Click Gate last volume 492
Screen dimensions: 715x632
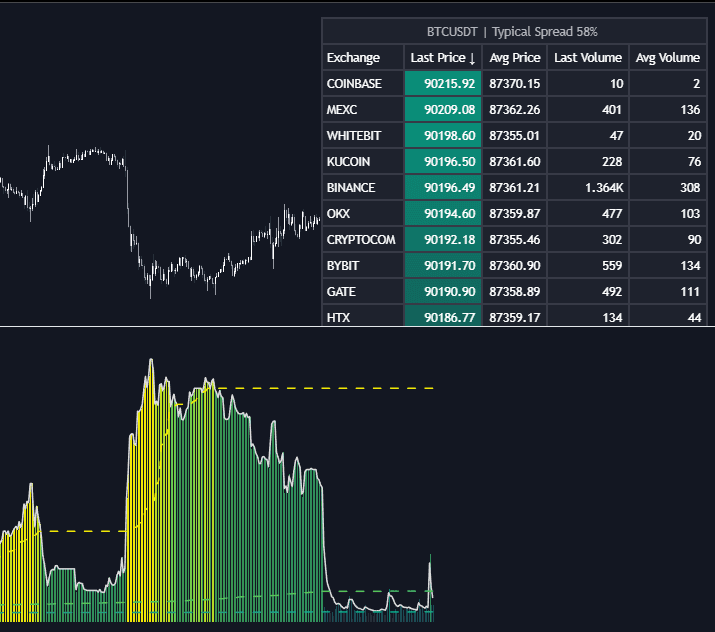point(588,291)
